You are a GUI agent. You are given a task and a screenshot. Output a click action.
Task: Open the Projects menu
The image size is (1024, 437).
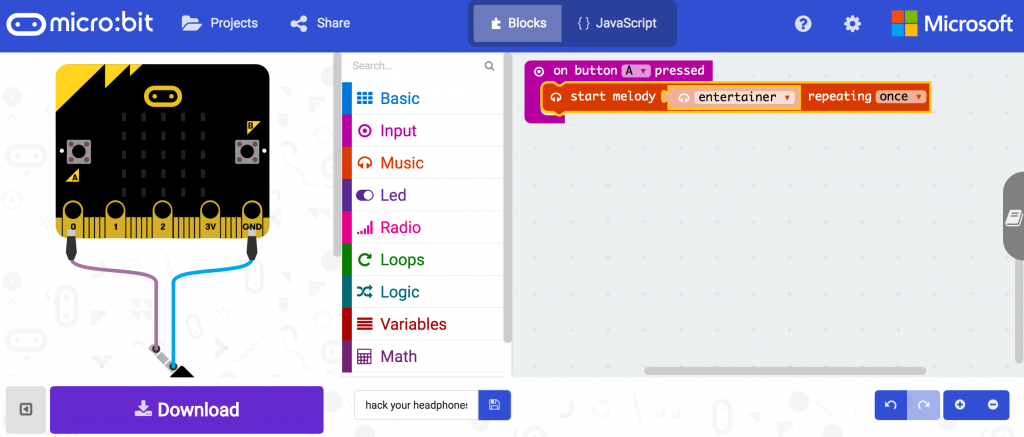pyautogui.click(x=220, y=23)
